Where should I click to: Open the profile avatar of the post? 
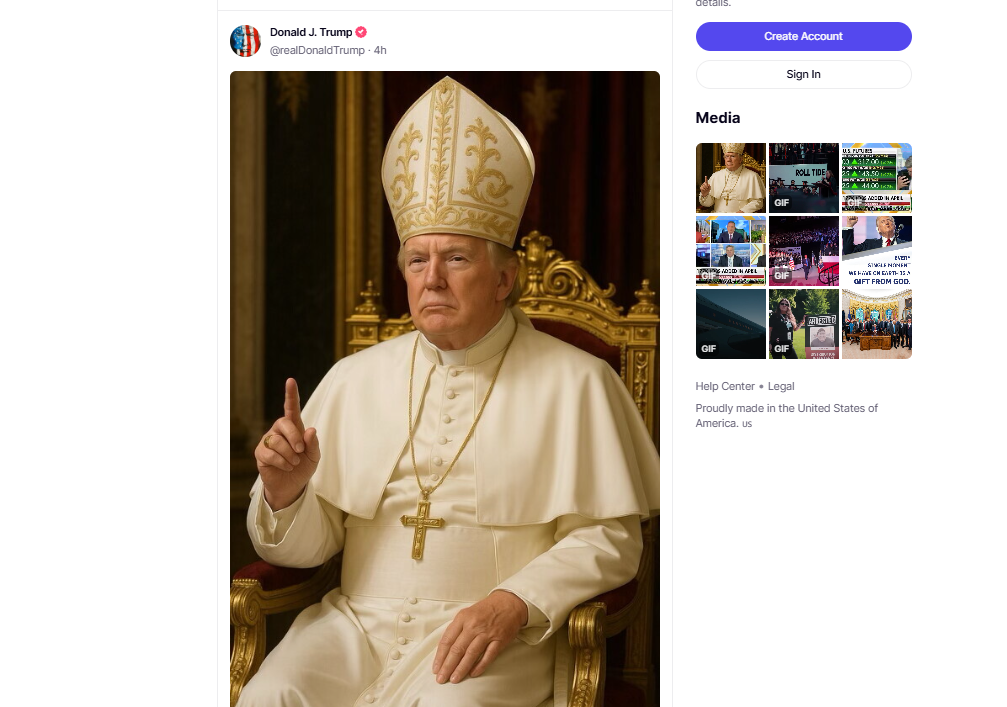(245, 41)
